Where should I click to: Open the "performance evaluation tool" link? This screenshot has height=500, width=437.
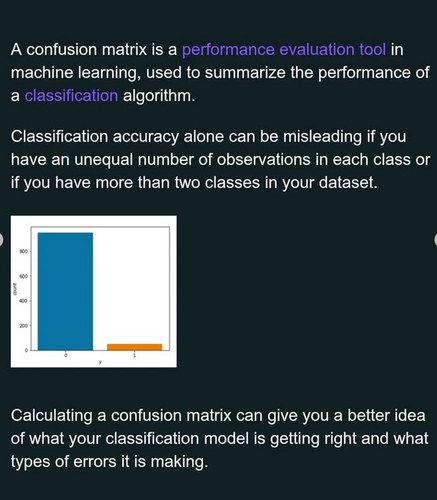pos(284,50)
